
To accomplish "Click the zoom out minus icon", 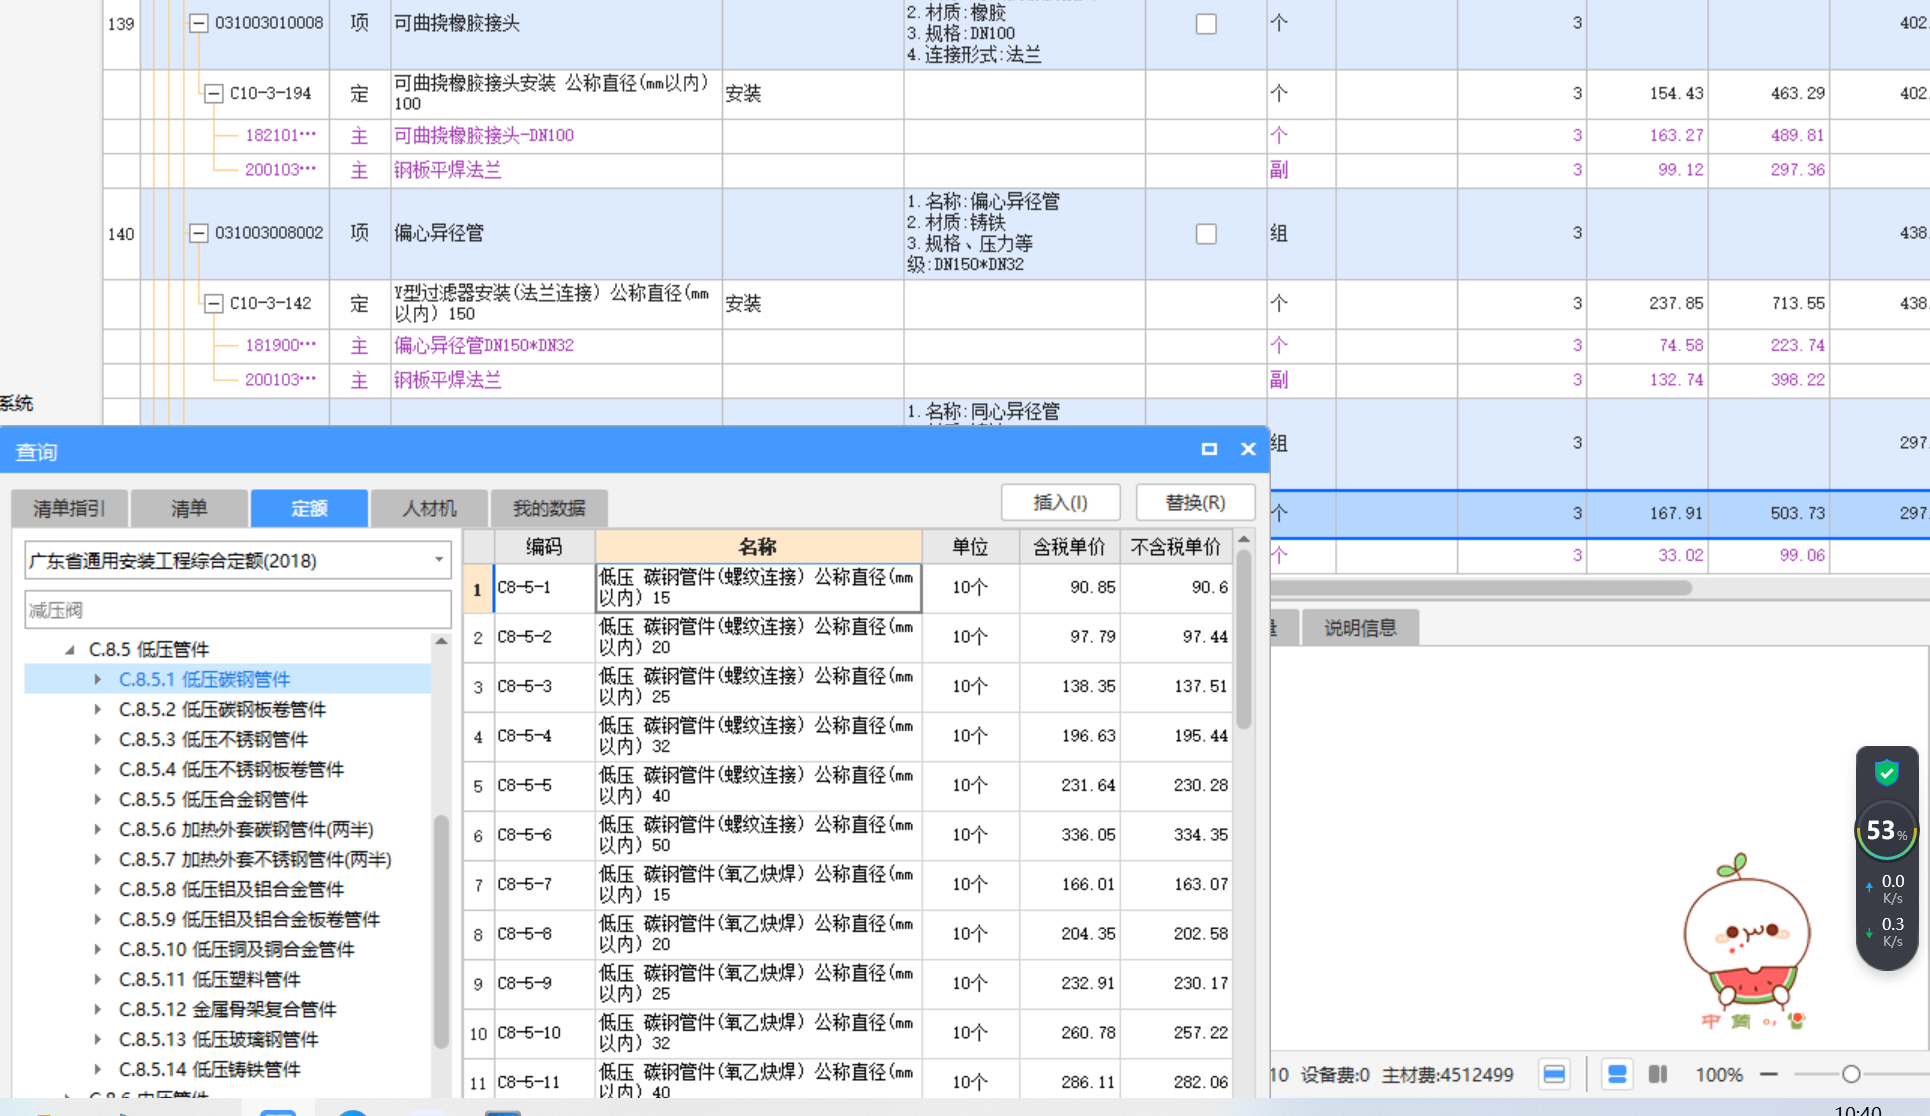I will [1769, 1075].
